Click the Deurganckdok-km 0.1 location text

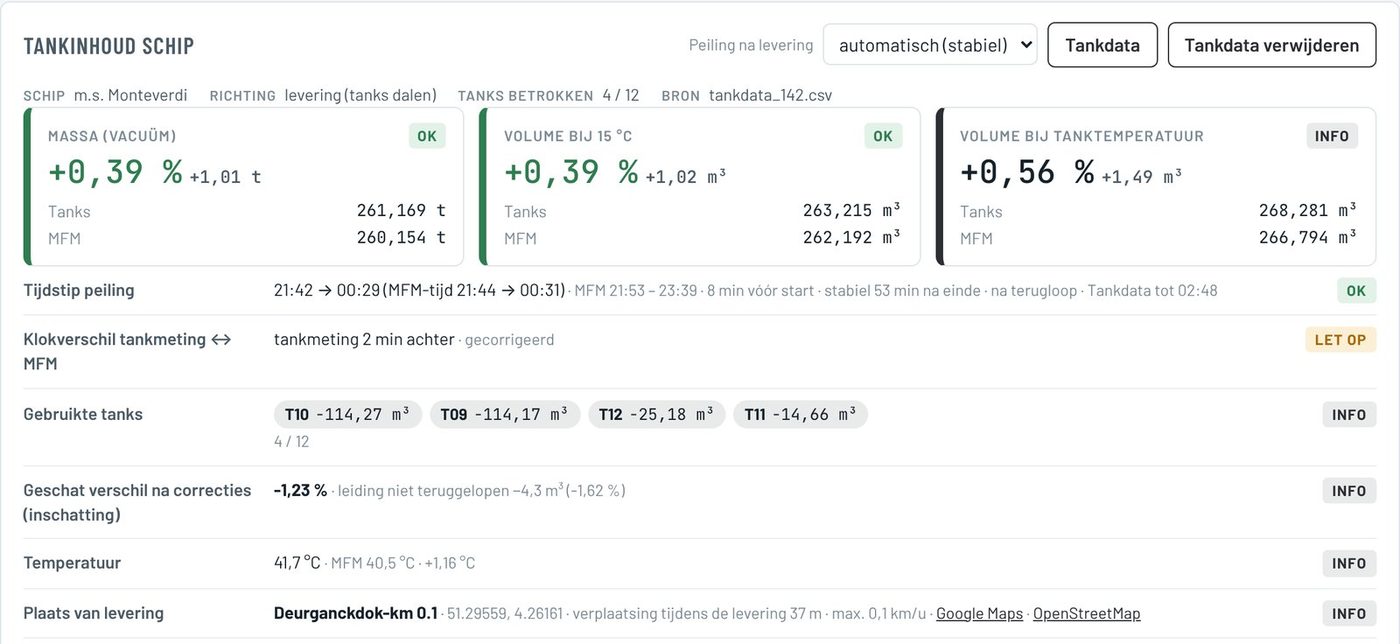click(356, 613)
